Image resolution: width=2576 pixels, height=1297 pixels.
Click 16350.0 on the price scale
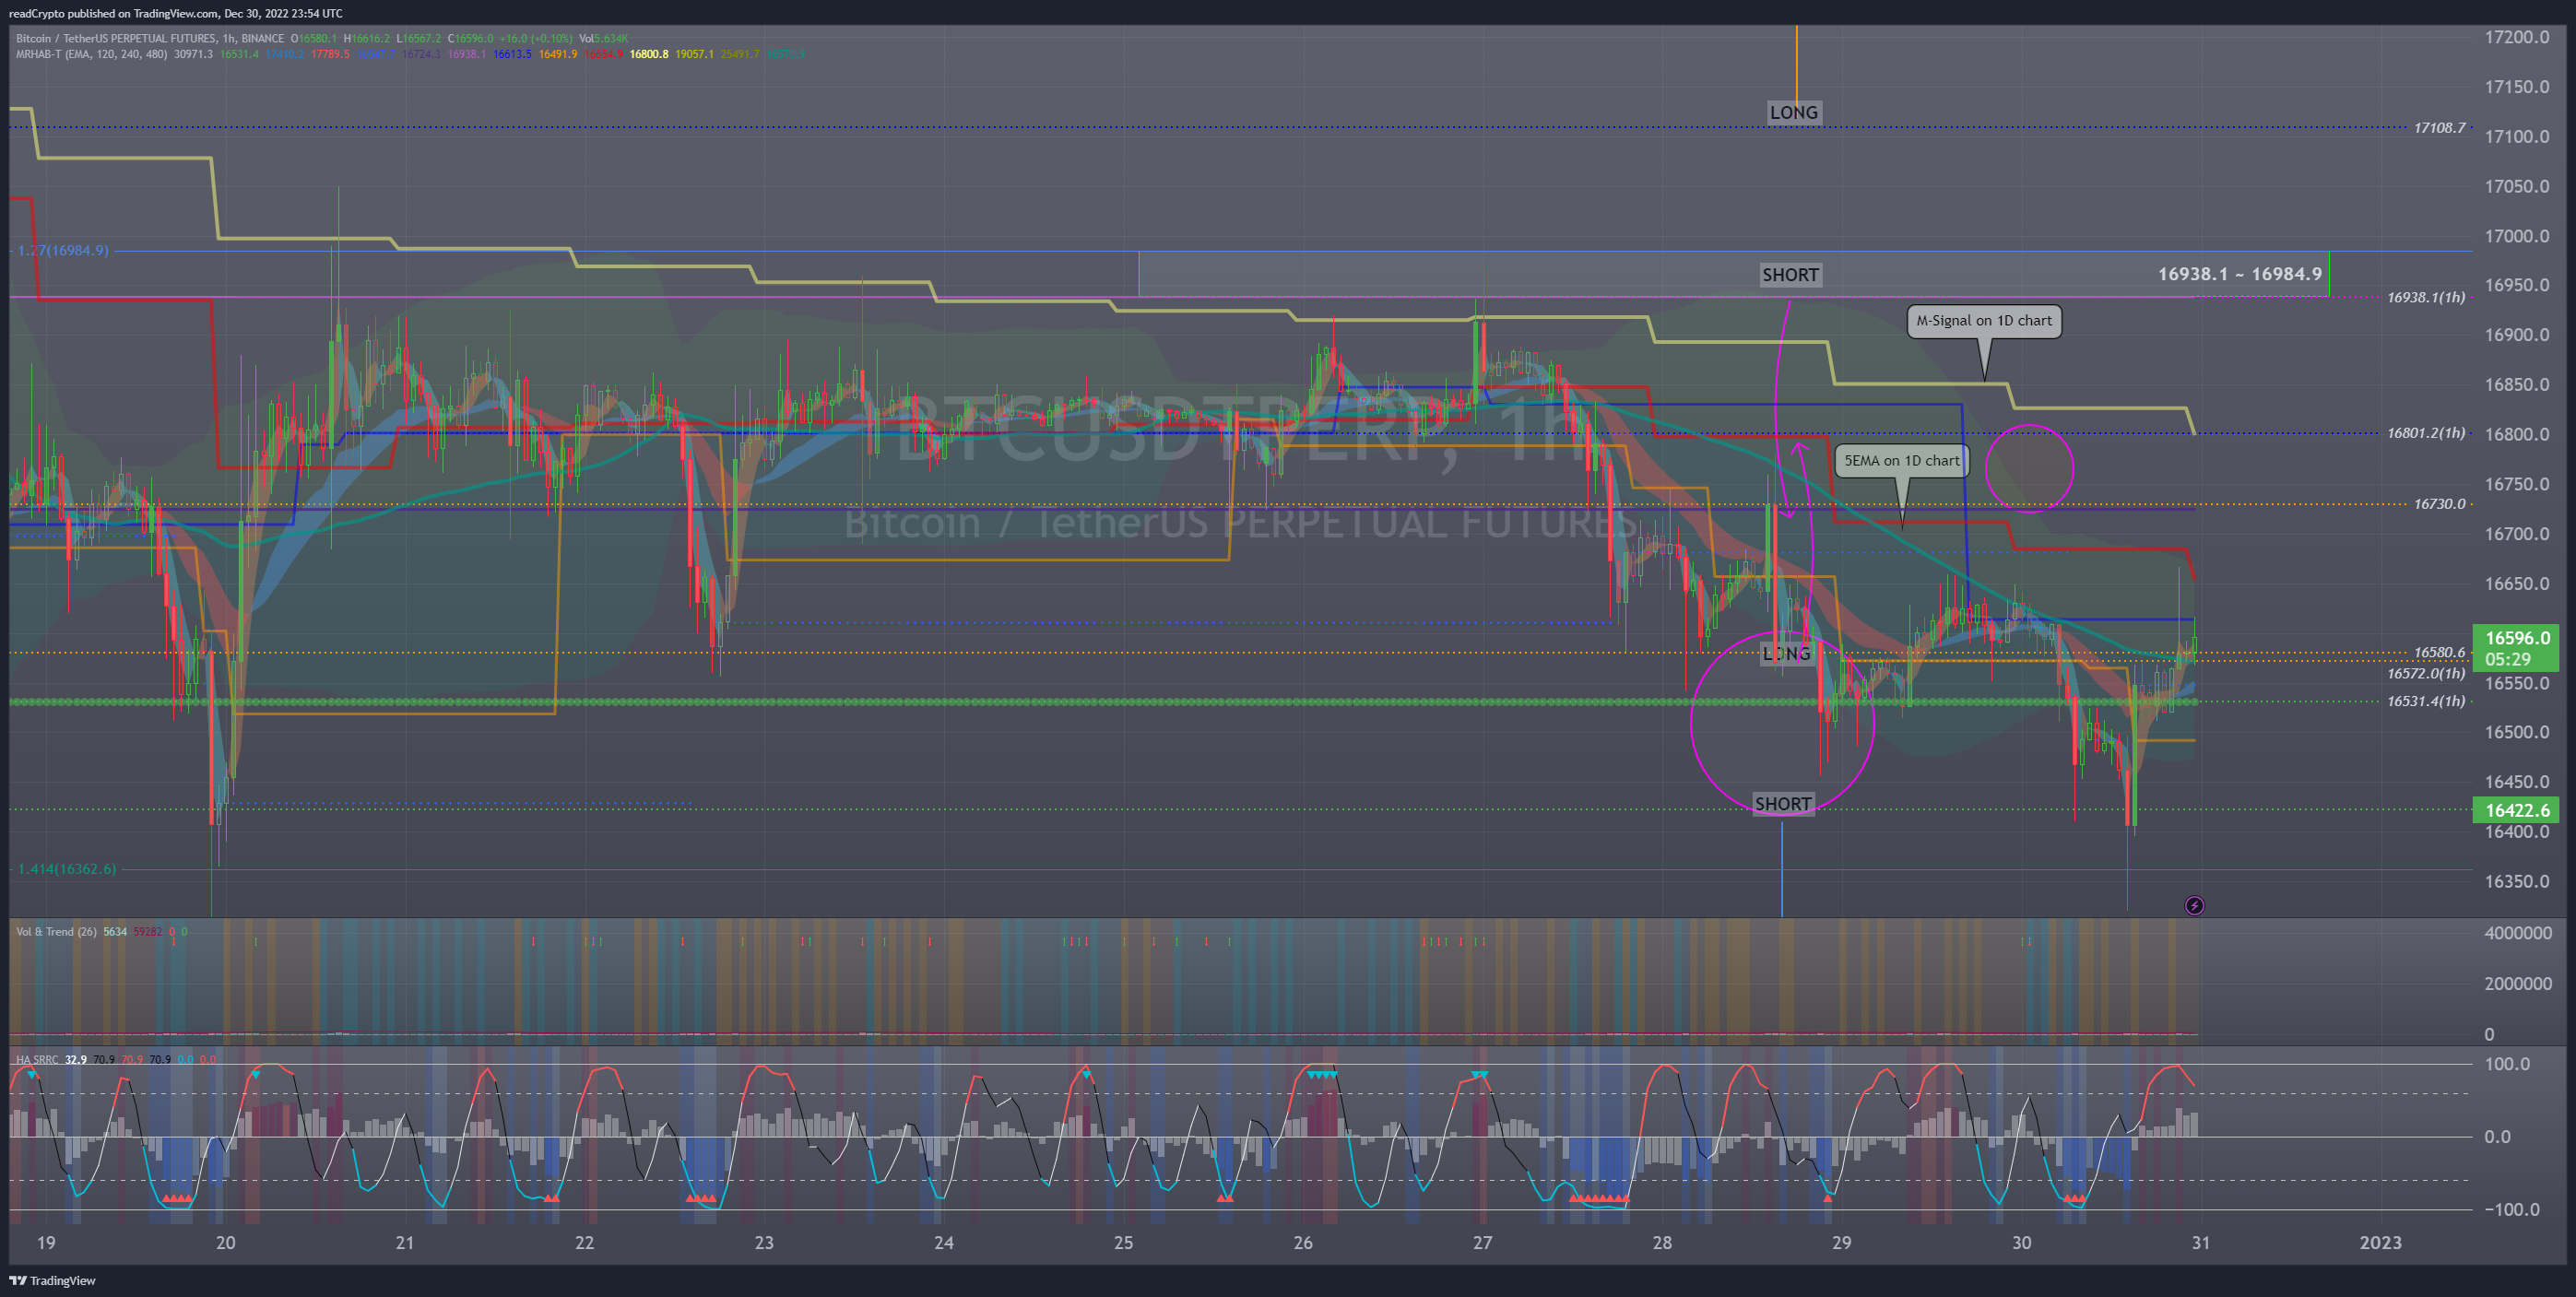pos(2517,881)
